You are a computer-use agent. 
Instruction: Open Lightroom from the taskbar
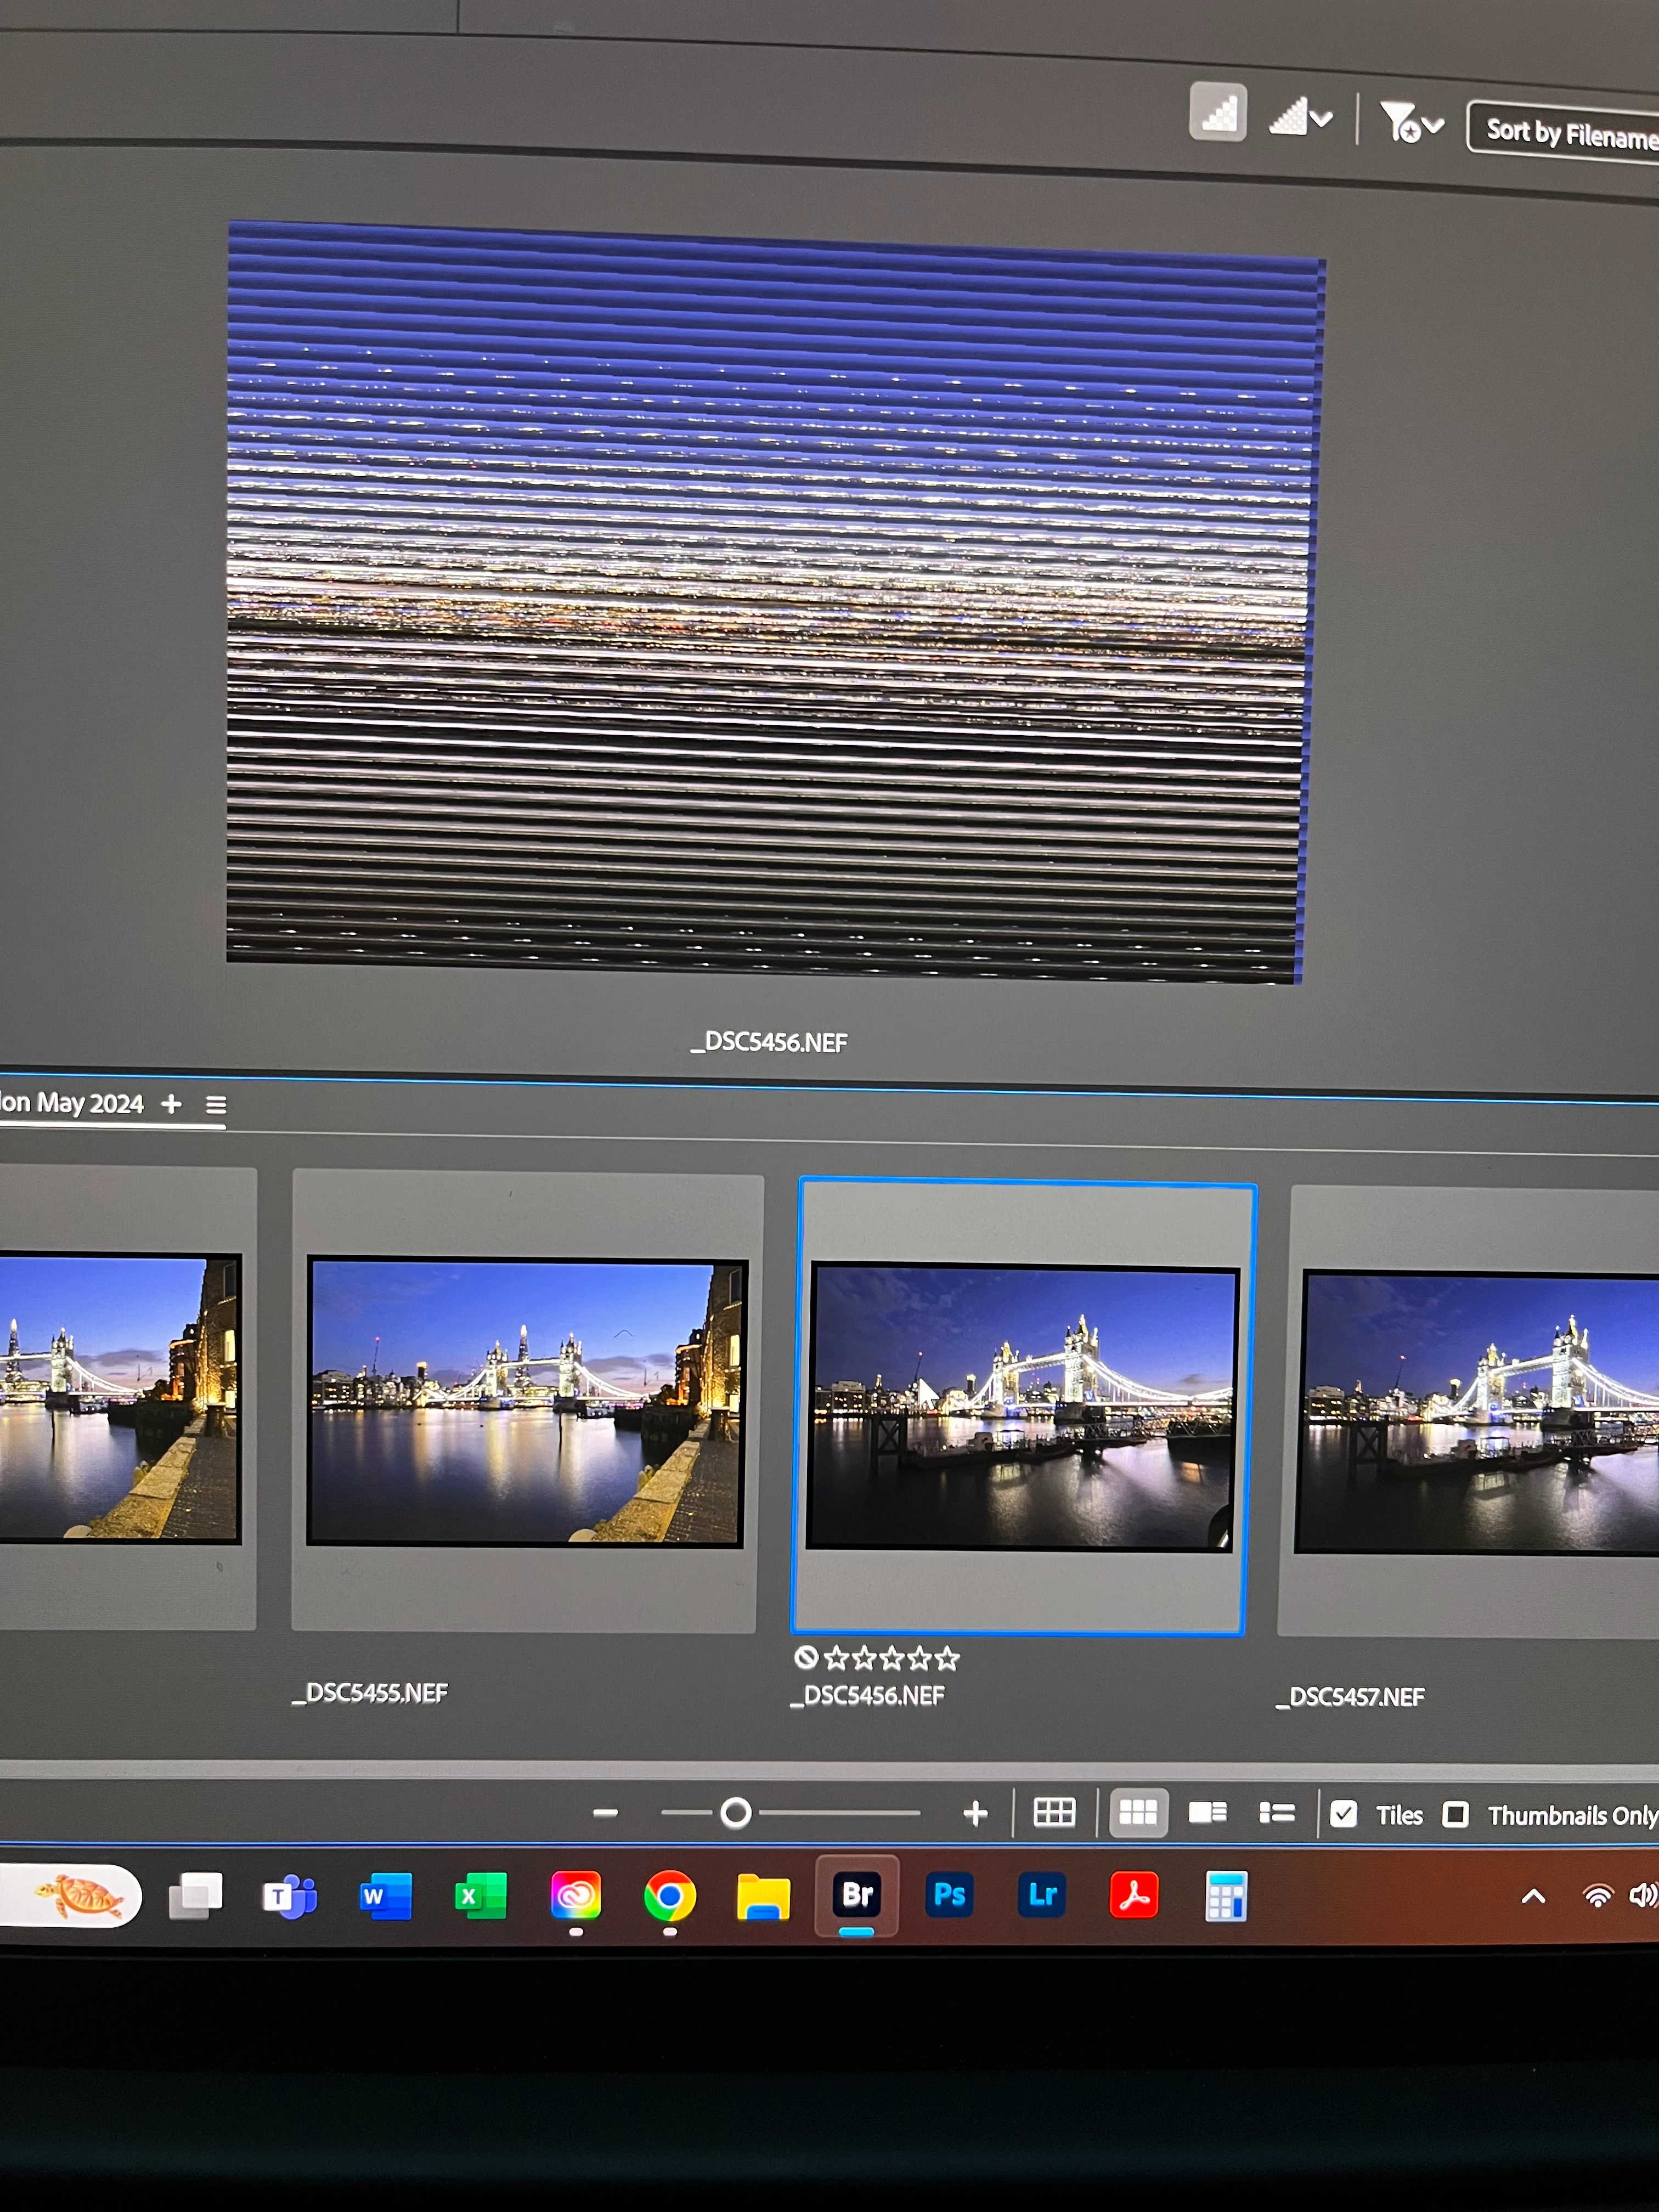(1041, 1895)
